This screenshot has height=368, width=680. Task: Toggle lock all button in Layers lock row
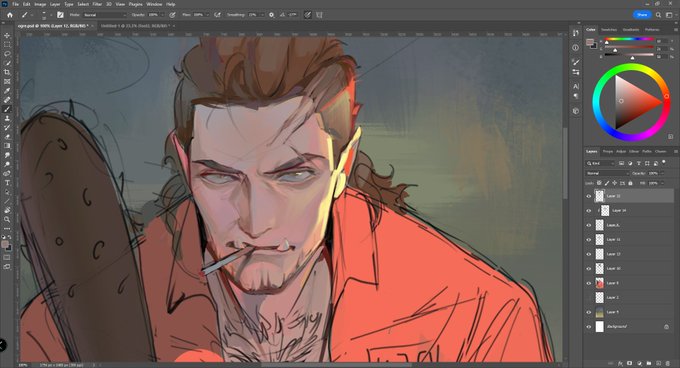pyautogui.click(x=631, y=183)
